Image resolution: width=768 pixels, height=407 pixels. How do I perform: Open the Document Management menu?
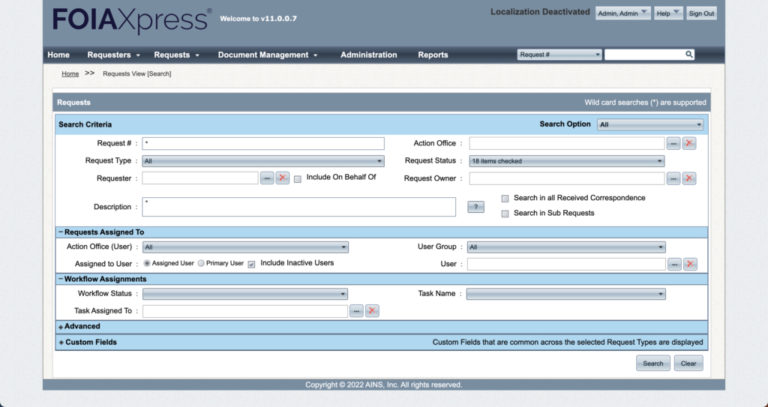tap(267, 54)
